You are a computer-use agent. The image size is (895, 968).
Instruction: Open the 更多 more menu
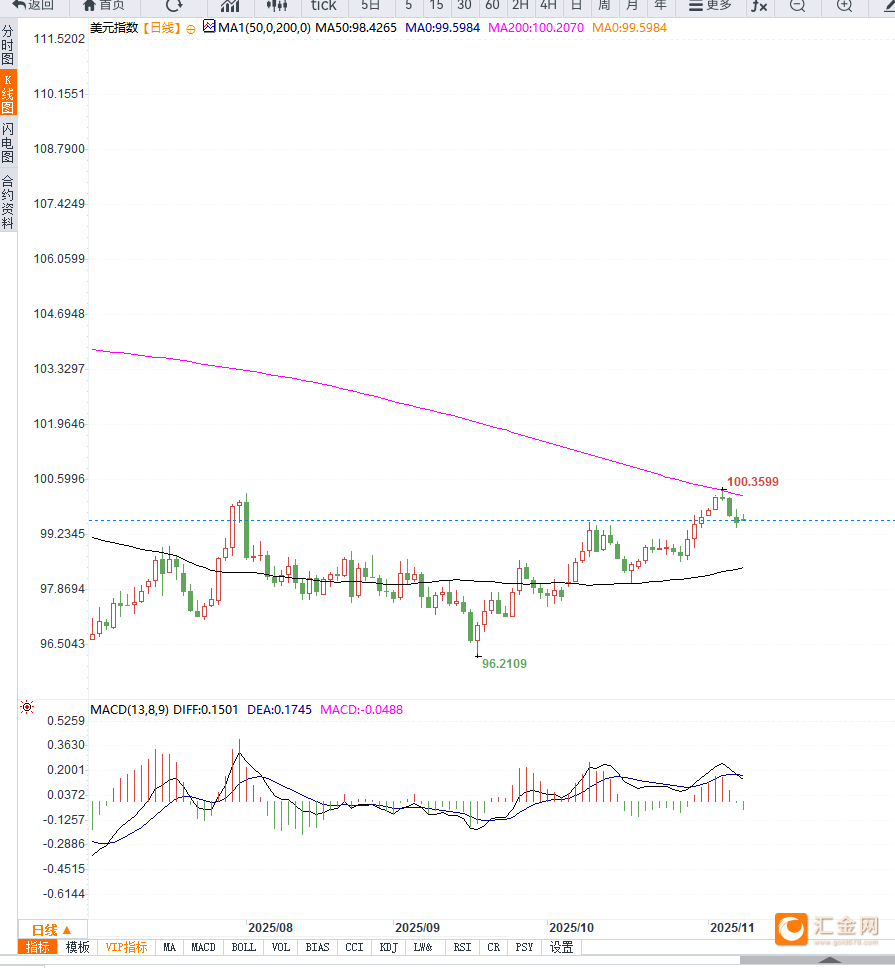(x=710, y=6)
